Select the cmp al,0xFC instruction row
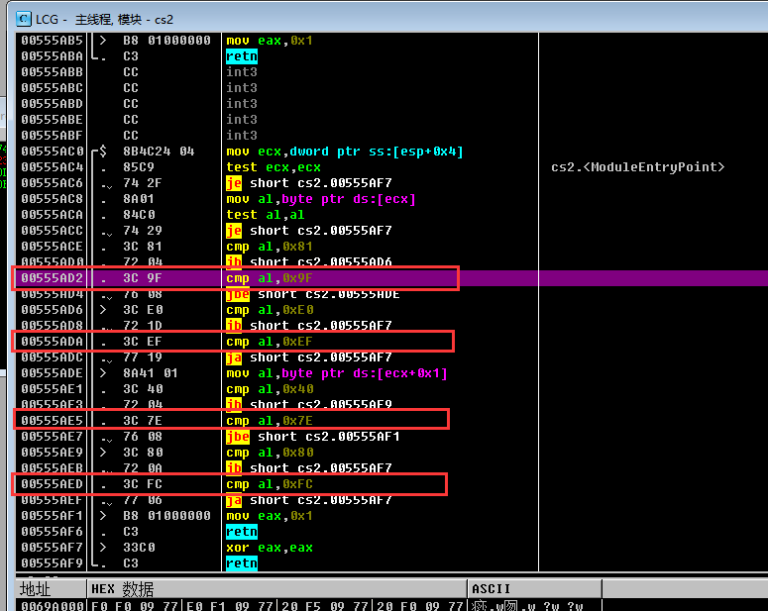 [269, 484]
